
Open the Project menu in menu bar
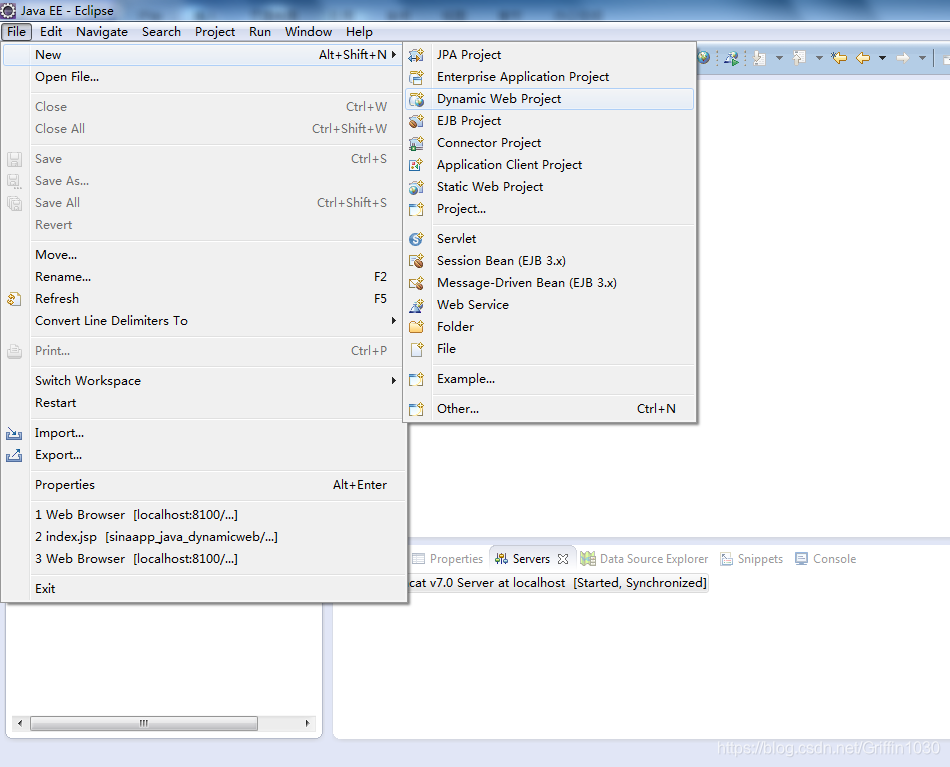(x=214, y=32)
